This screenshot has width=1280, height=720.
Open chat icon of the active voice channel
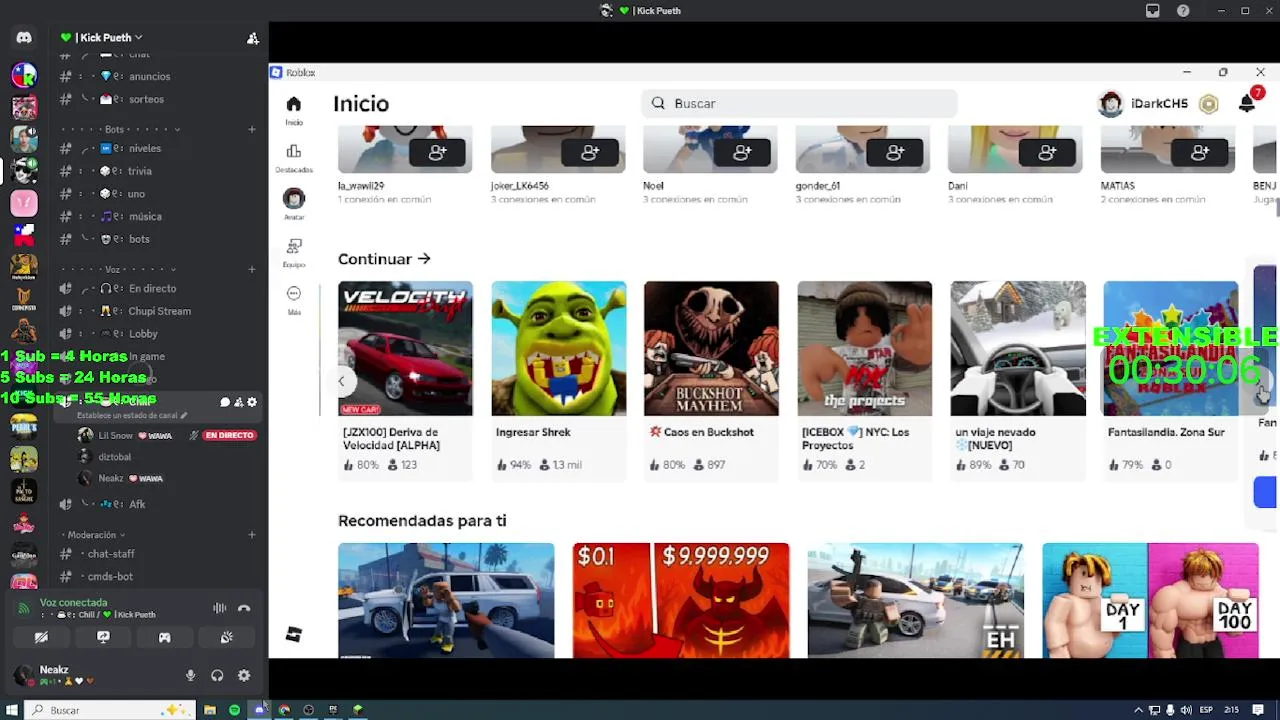tap(225, 402)
